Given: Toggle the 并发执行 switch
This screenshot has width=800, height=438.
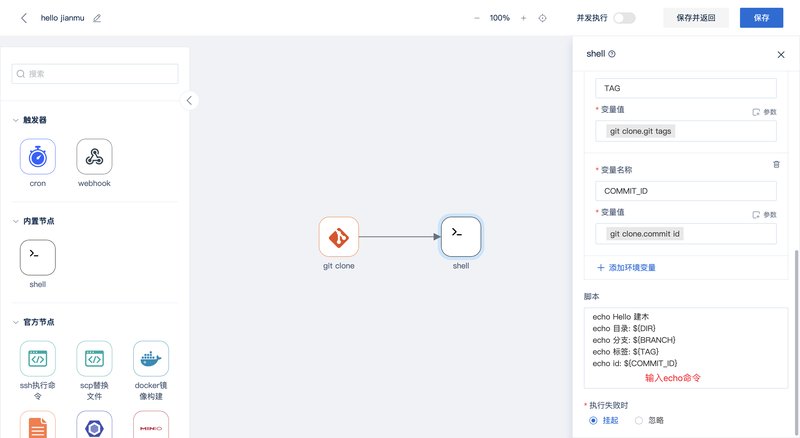Looking at the screenshot, I should point(624,18).
